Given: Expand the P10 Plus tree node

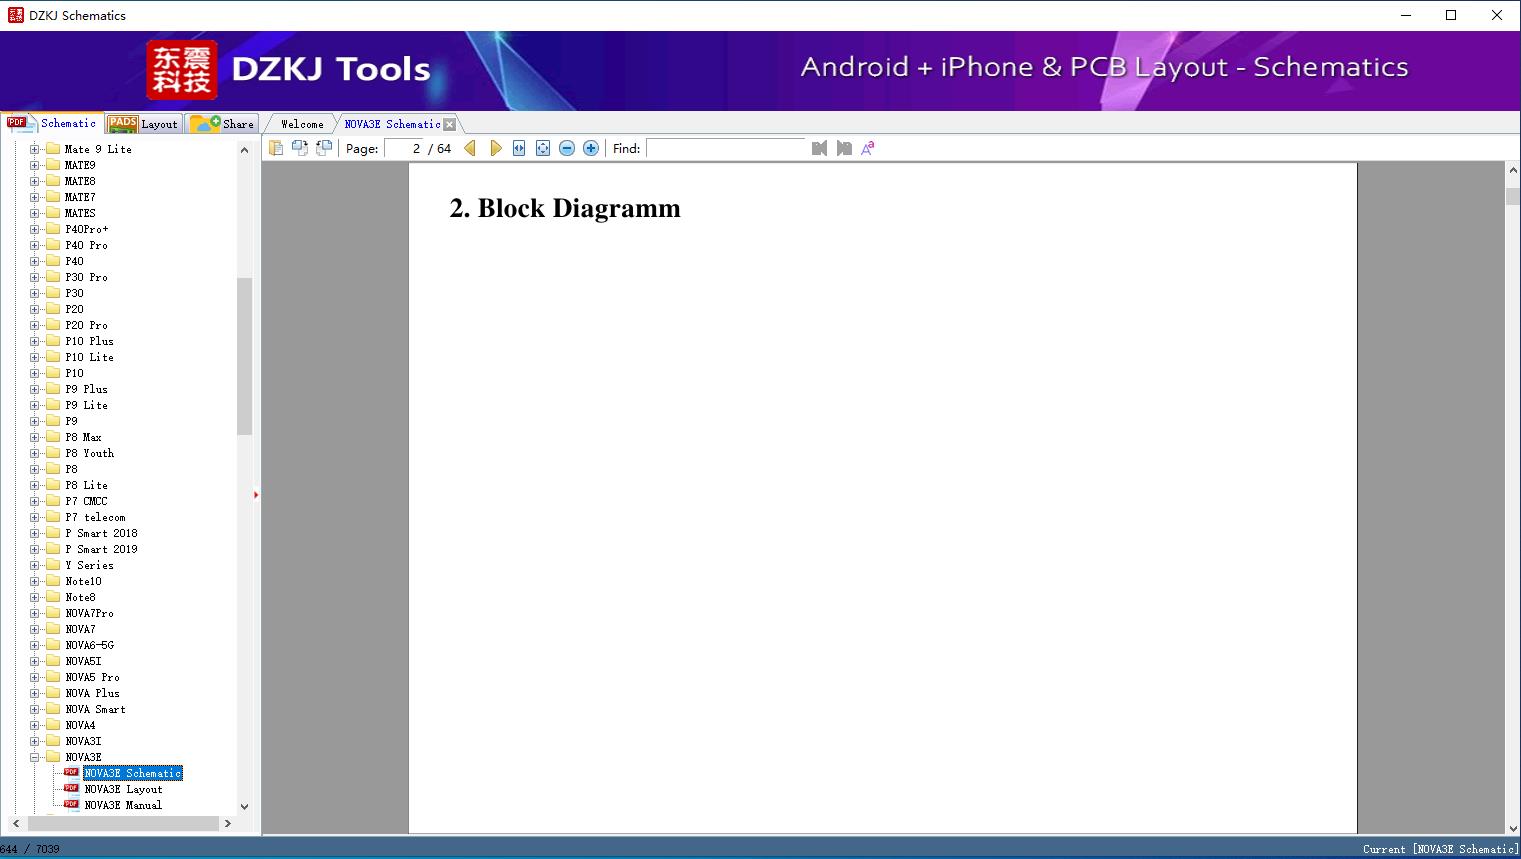Looking at the screenshot, I should [x=35, y=341].
